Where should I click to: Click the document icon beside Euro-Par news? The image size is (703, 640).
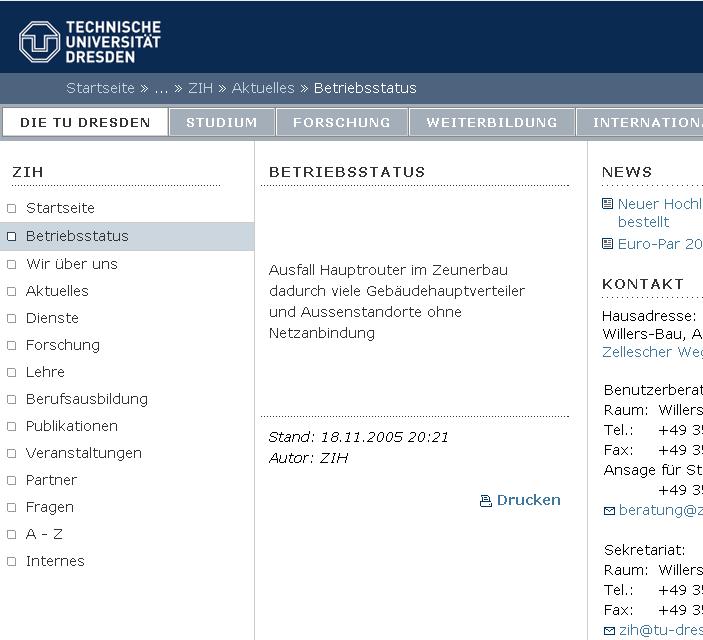tap(607, 244)
